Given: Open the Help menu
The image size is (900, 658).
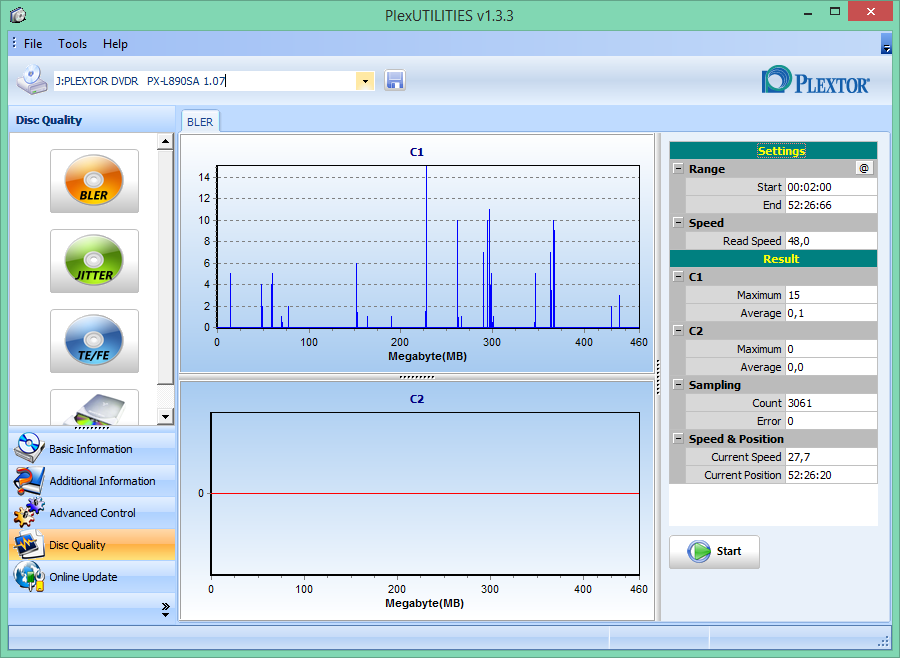Looking at the screenshot, I should point(115,44).
